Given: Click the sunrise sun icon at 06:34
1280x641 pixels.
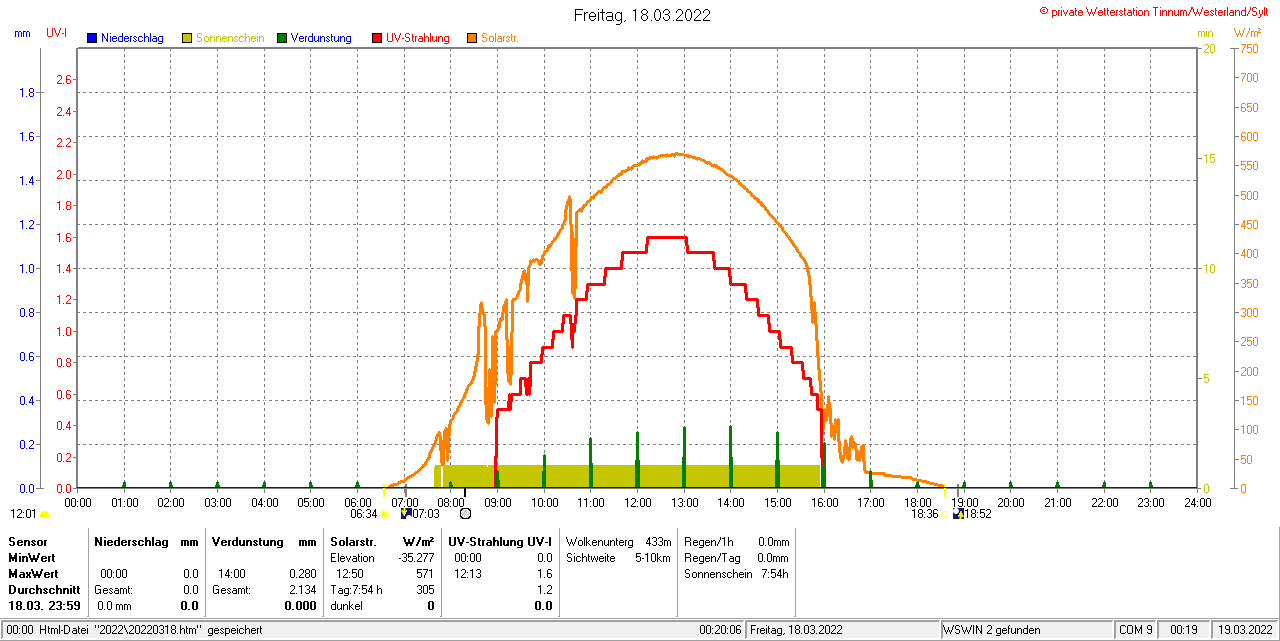Looking at the screenshot, I should [x=384, y=514].
